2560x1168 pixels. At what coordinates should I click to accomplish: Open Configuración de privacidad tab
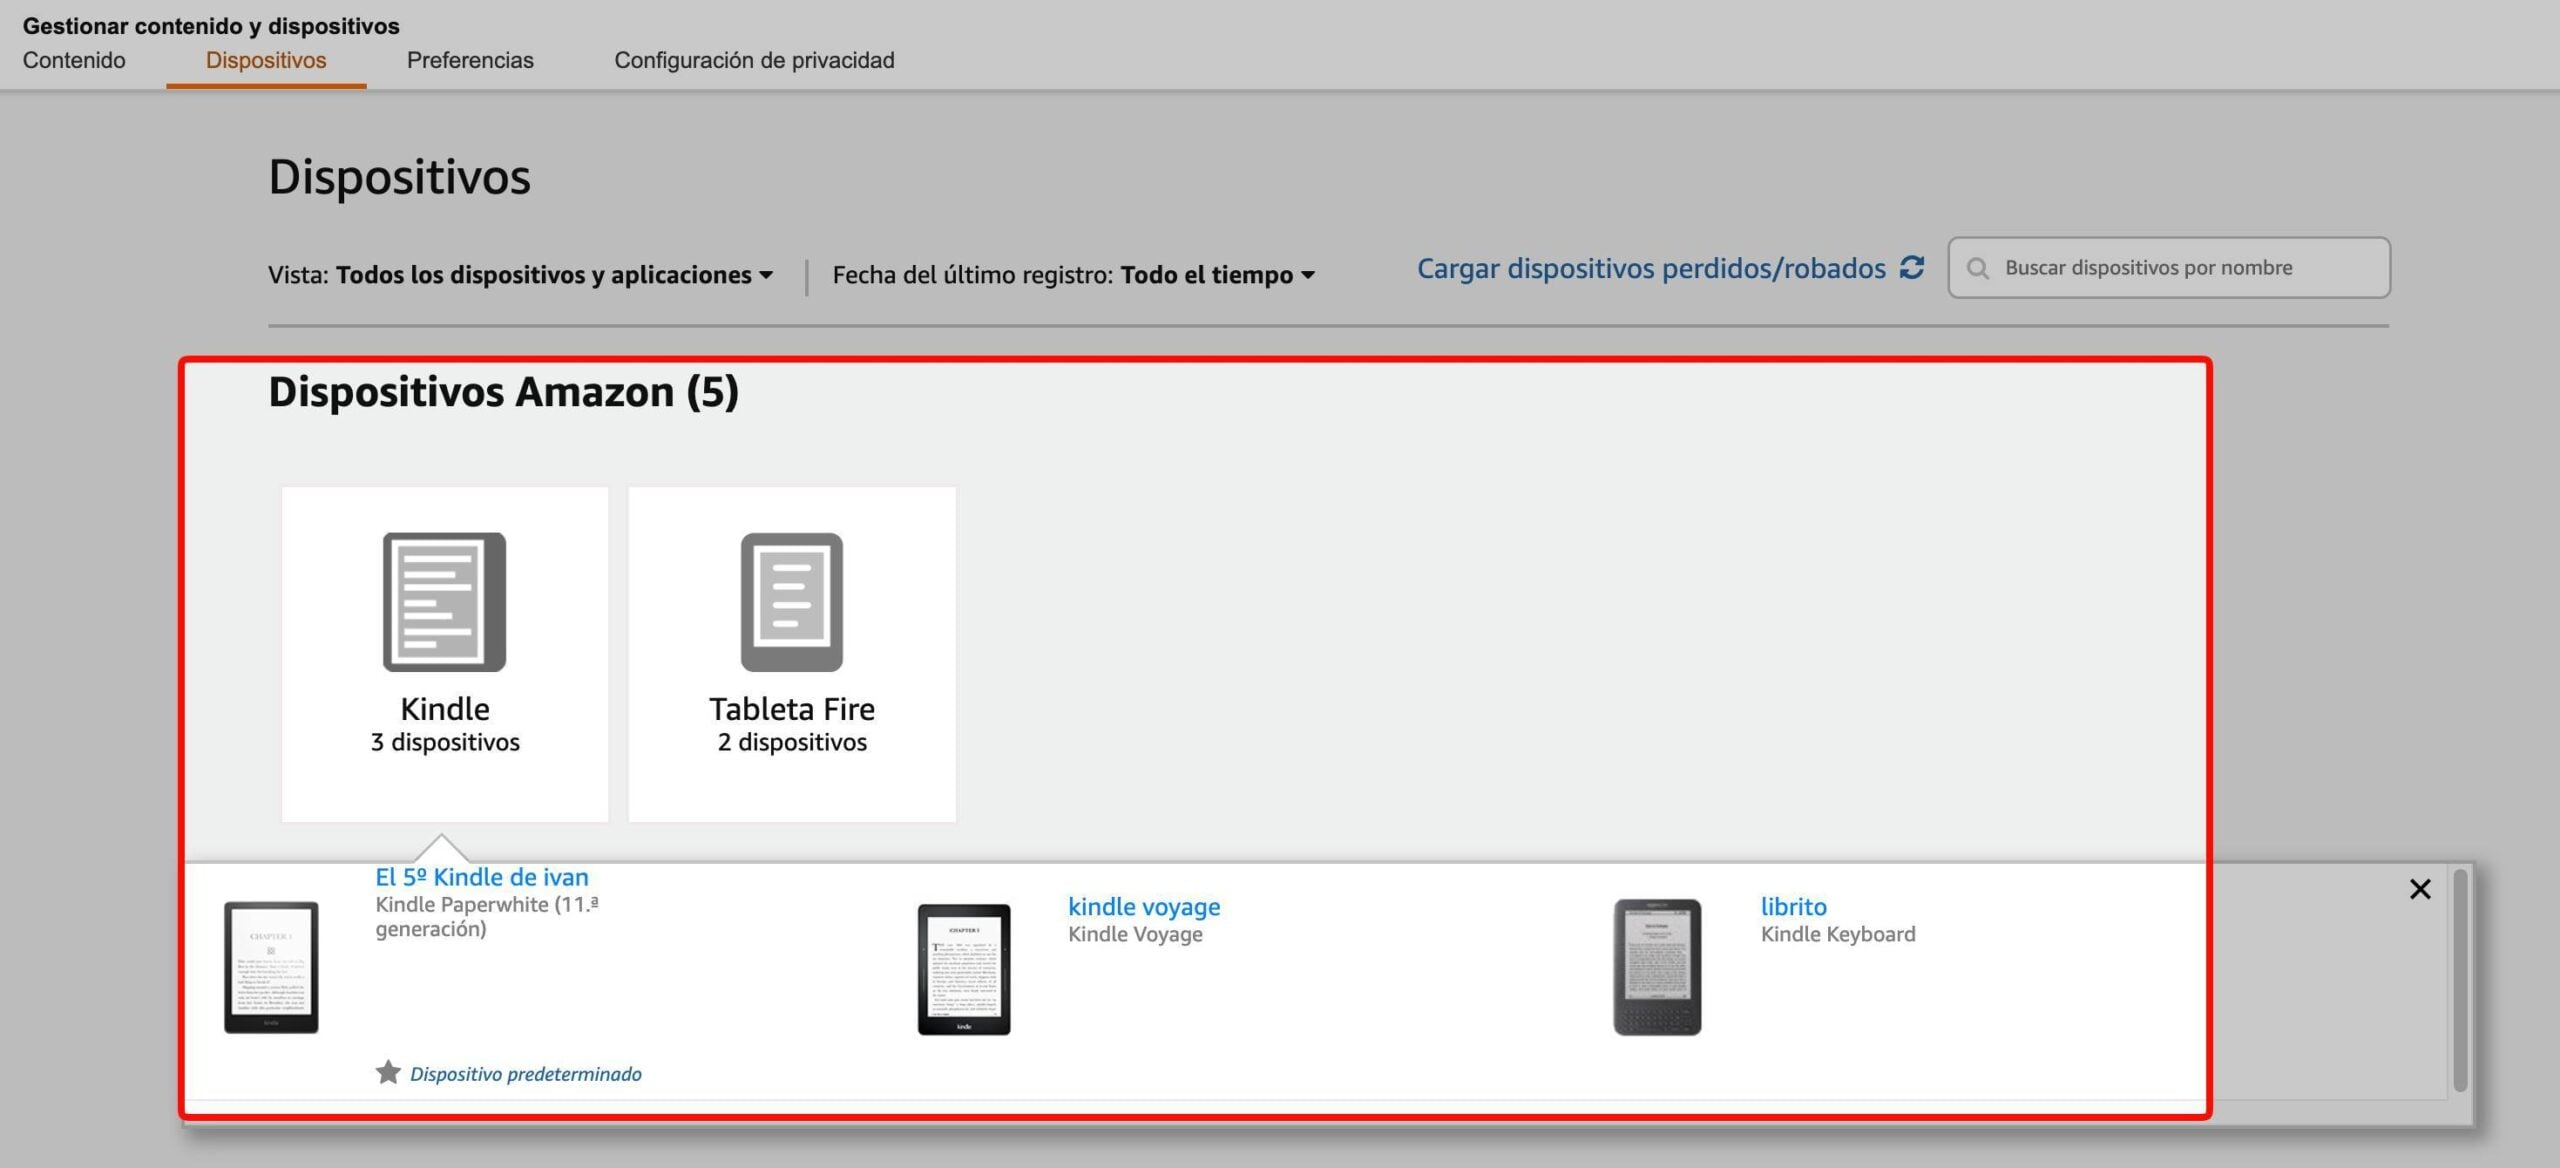click(754, 60)
